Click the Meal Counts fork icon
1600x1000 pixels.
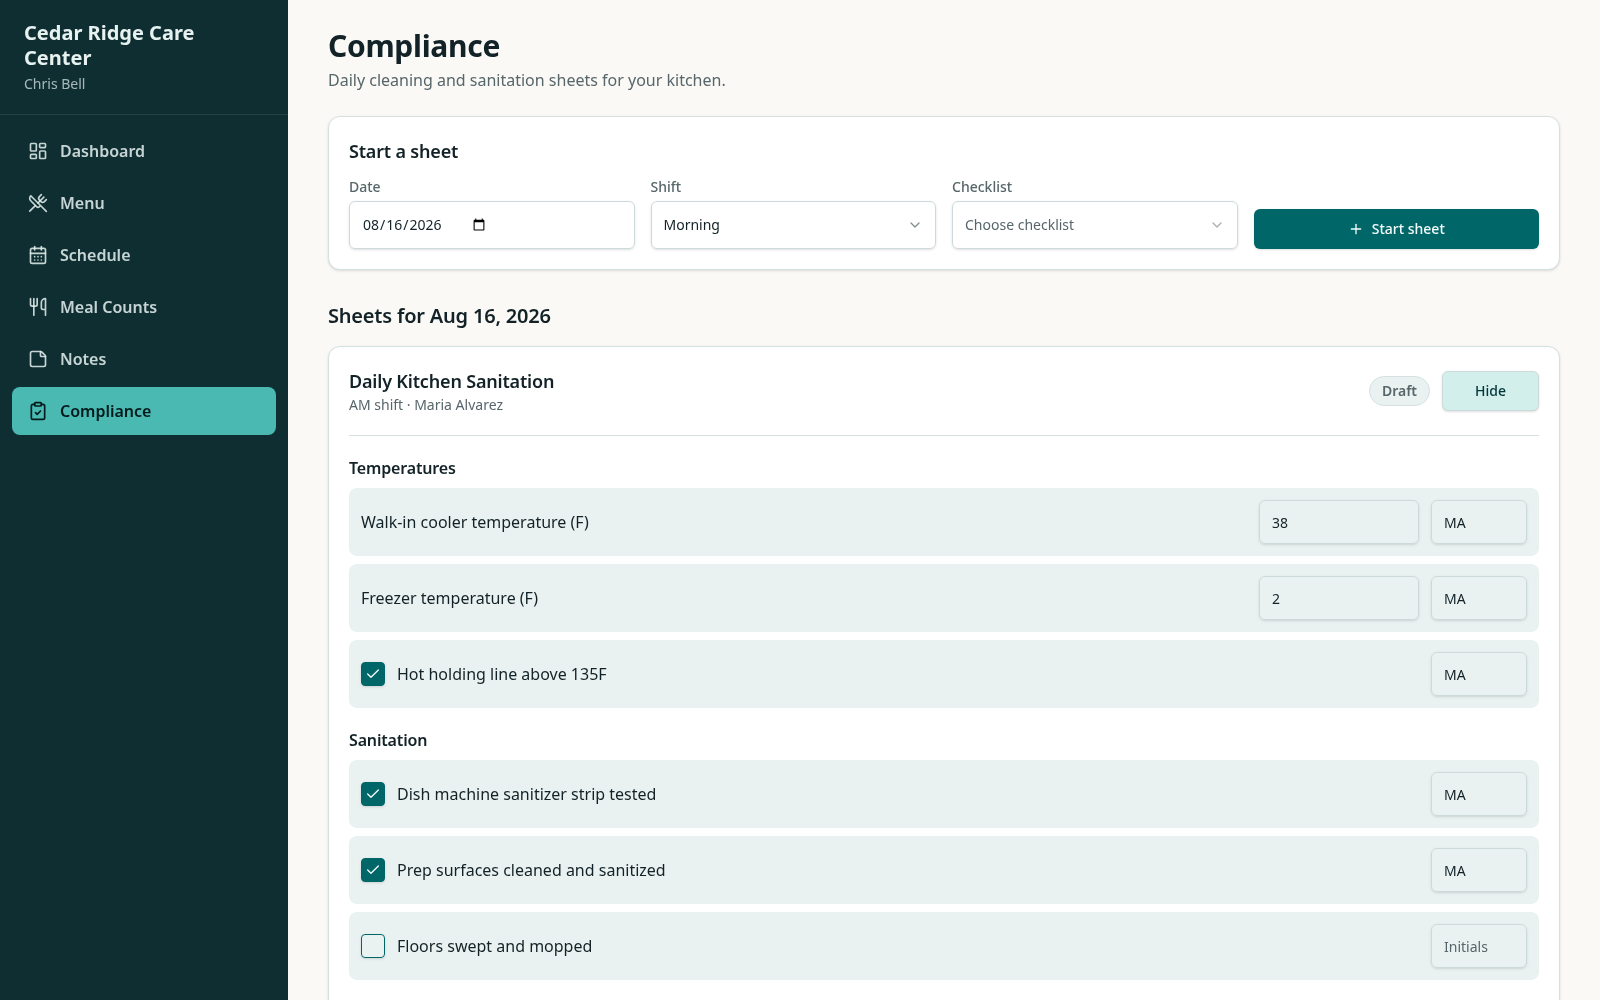coord(38,307)
